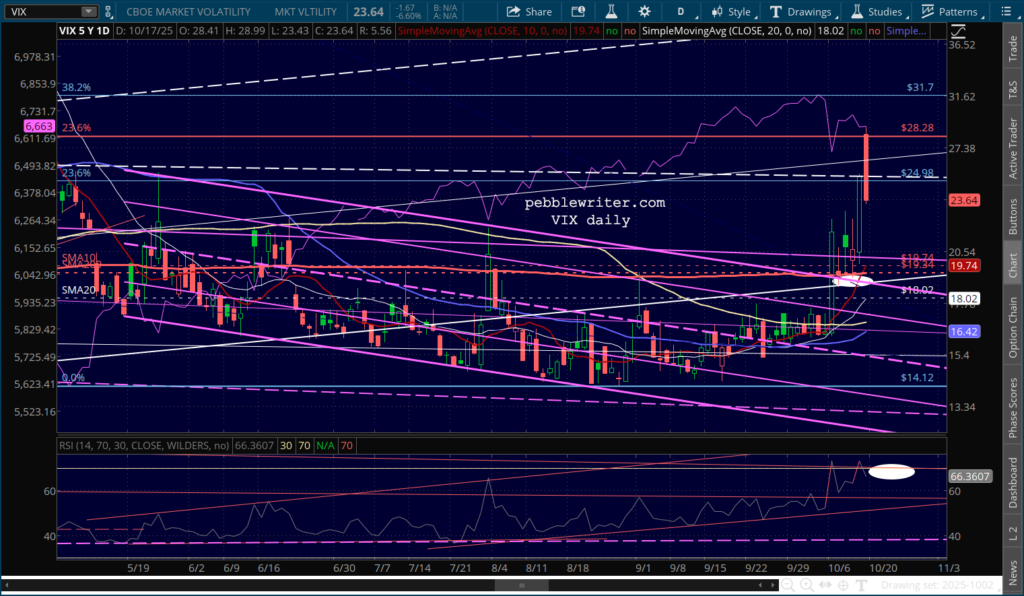Click the green N/A RSI header value
Screen dimensions: 1024x596
tap(325, 445)
